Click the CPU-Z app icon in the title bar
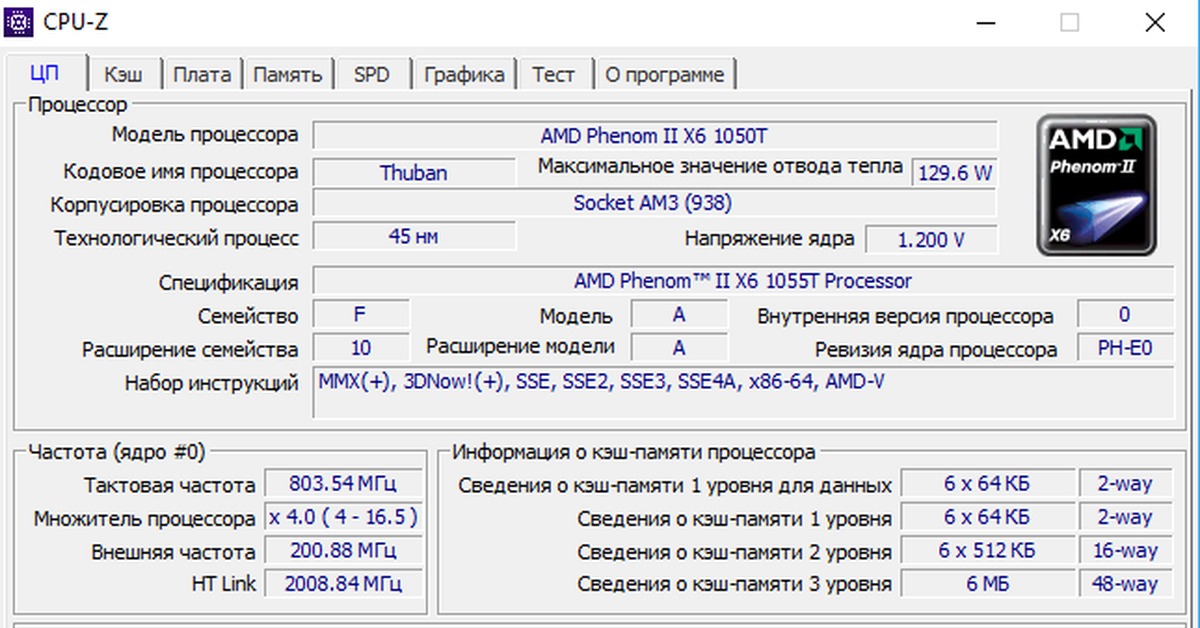Screen dimensions: 1200x628 18,21
